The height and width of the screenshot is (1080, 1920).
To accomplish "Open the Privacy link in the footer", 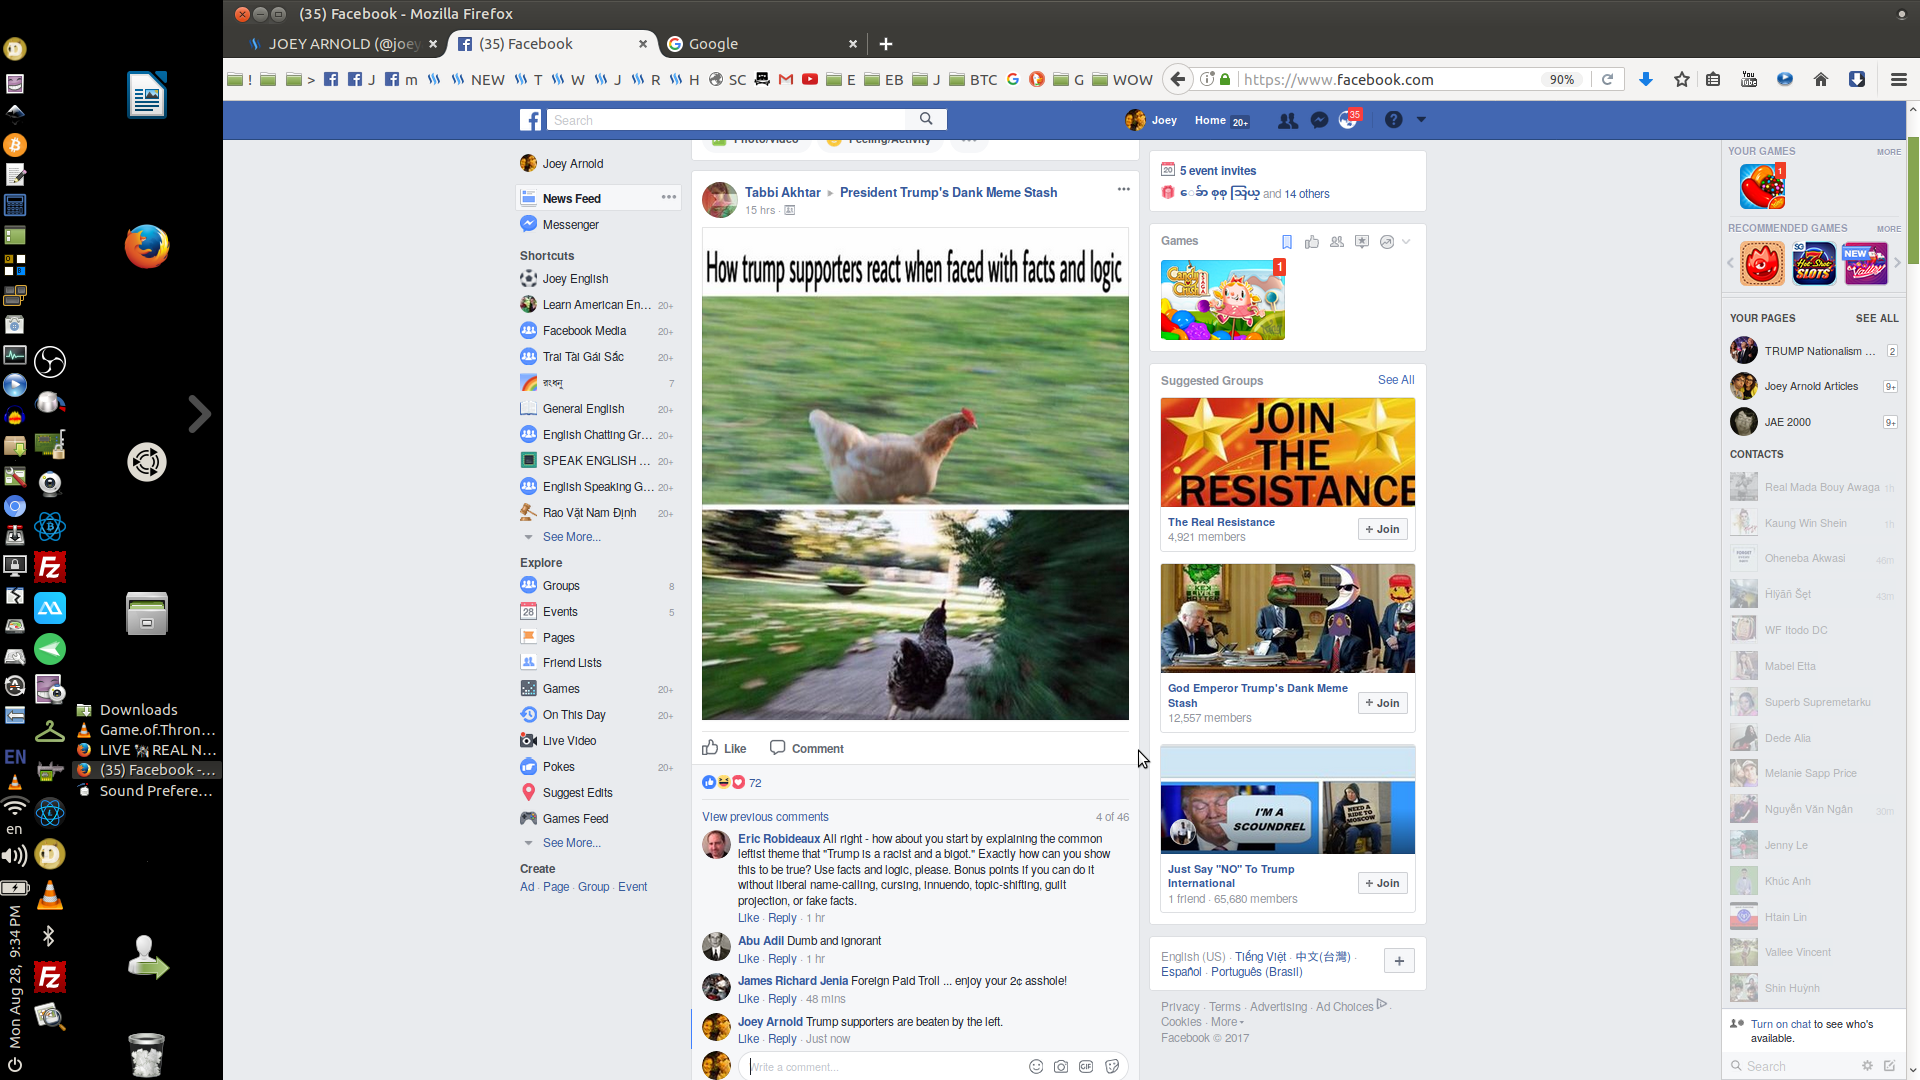I will point(1179,1007).
